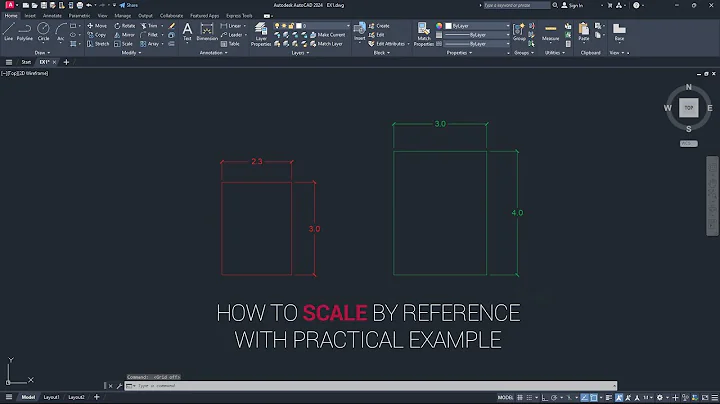720x404 pixels.
Task: Activate the Move command
Action: point(97,26)
